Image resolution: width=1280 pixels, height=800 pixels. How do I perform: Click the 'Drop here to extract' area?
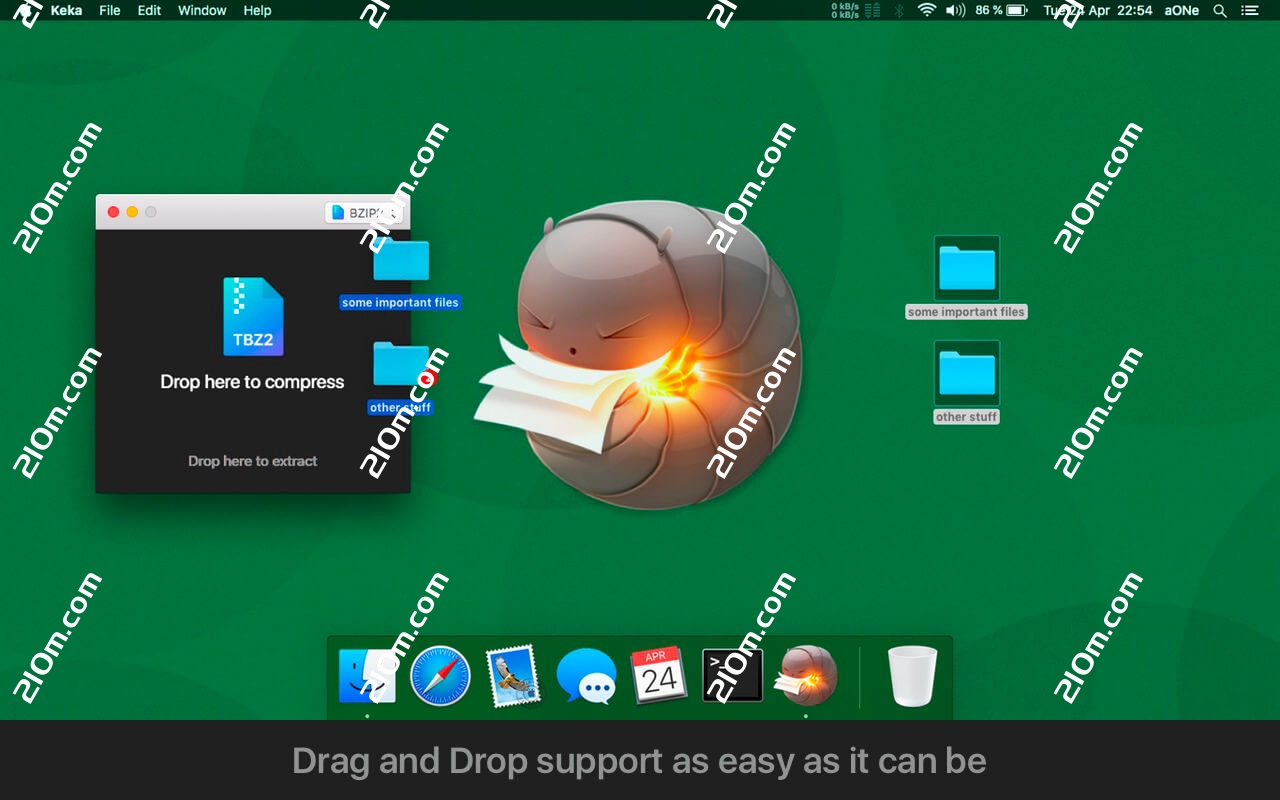[253, 461]
